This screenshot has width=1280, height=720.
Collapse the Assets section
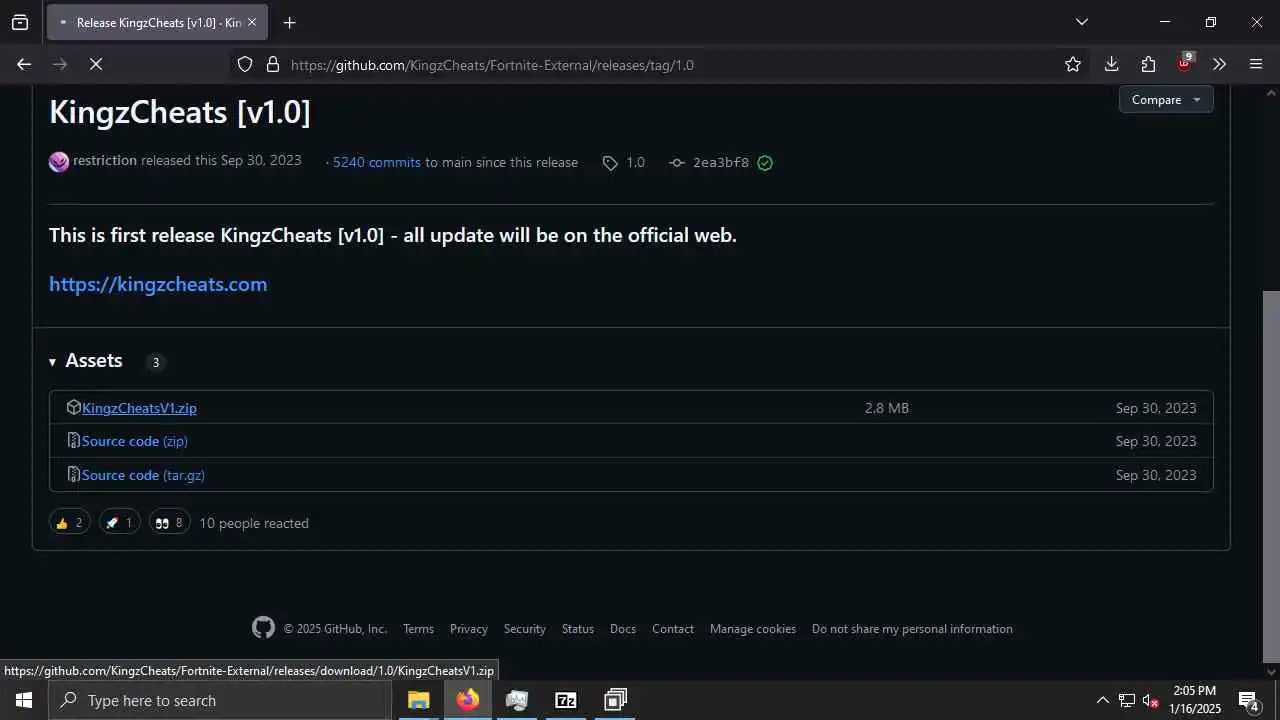pos(86,361)
